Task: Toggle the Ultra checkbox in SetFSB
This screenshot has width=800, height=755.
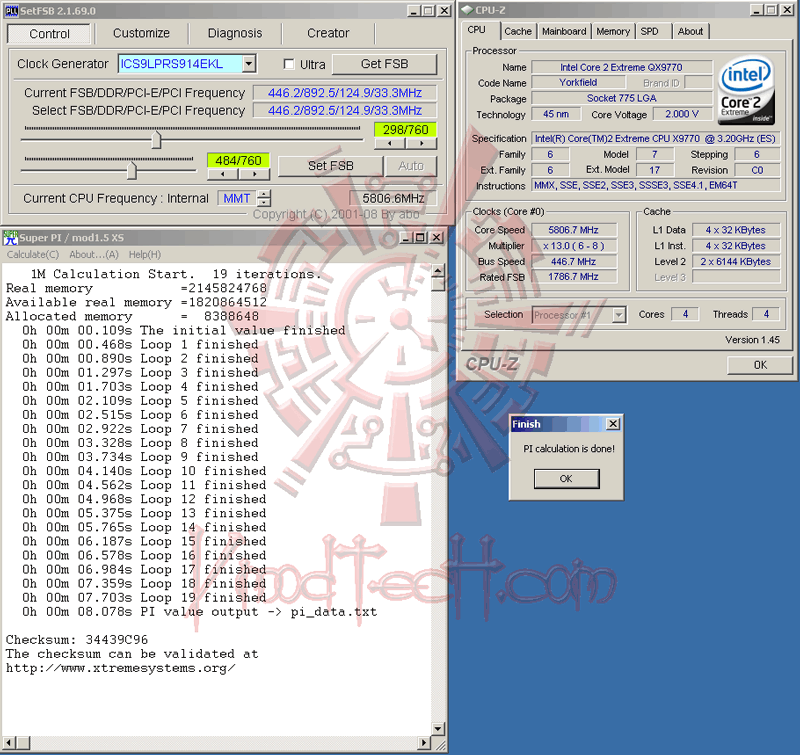Action: pyautogui.click(x=289, y=64)
